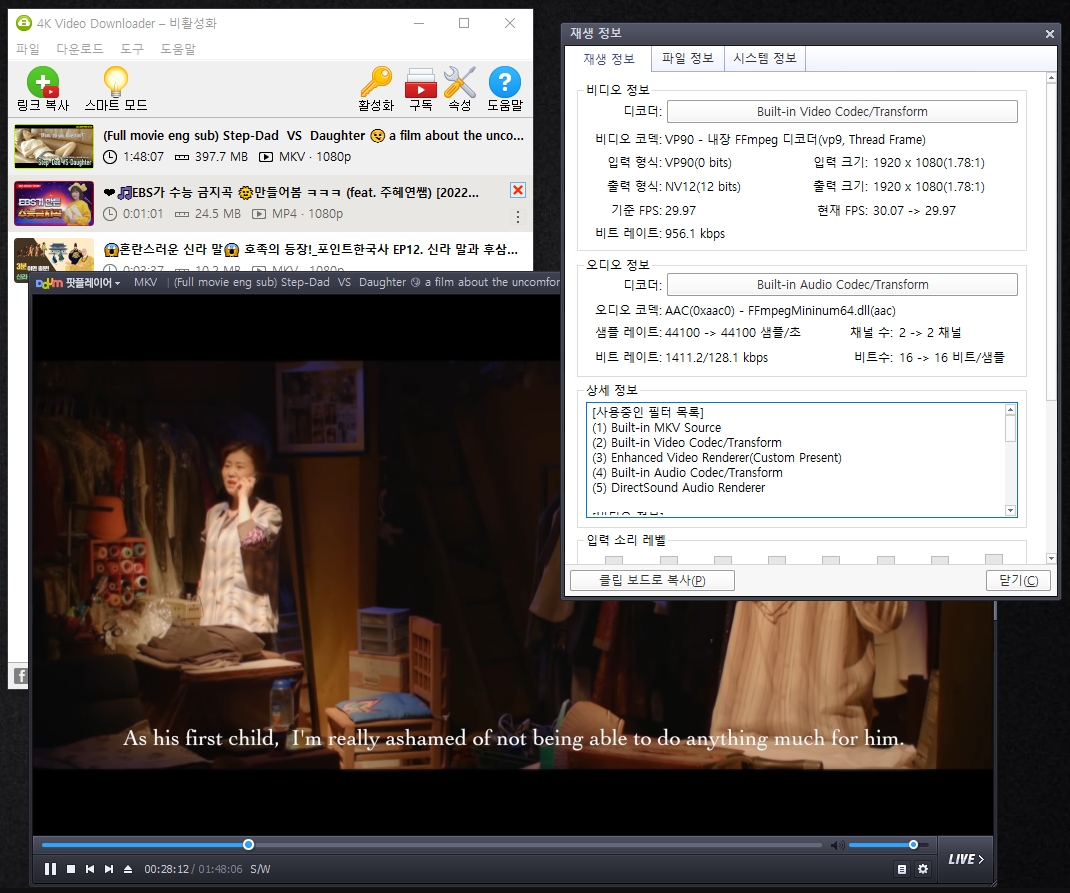Image resolution: width=1070 pixels, height=893 pixels.
Task: Select '(1) Built-in MKV Source' filter line
Action: 656,428
